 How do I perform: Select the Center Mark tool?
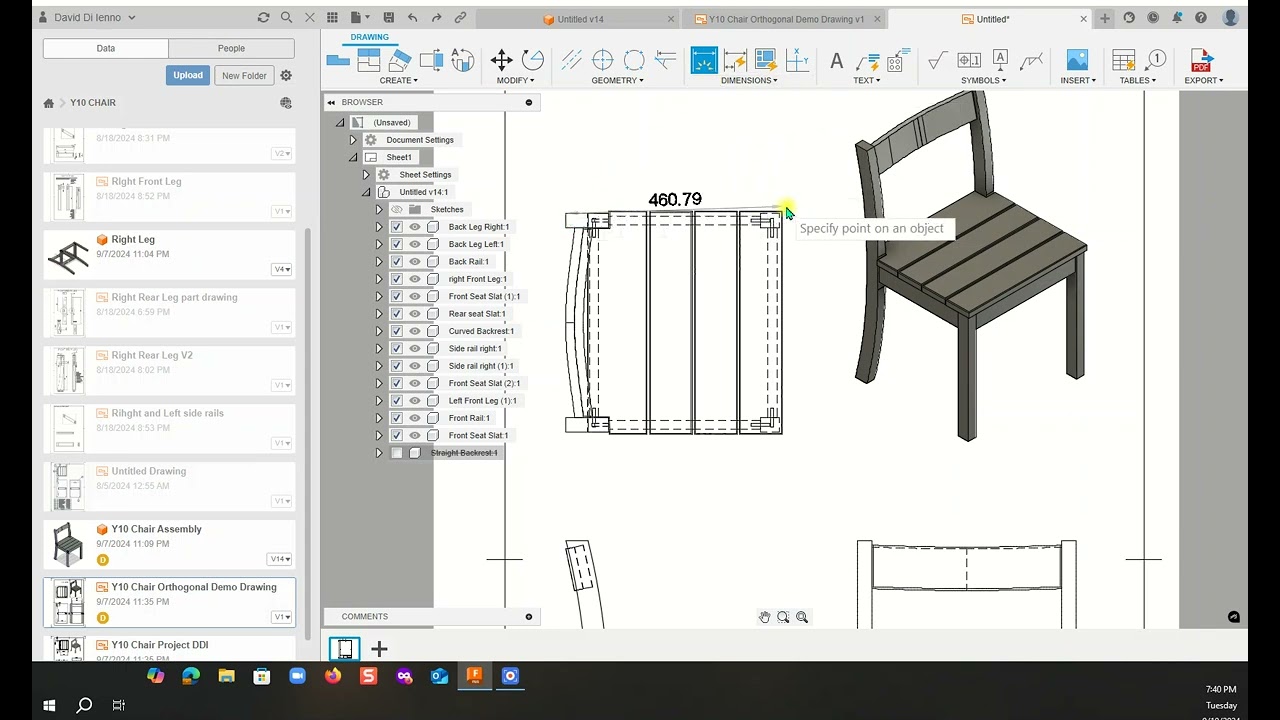(603, 60)
